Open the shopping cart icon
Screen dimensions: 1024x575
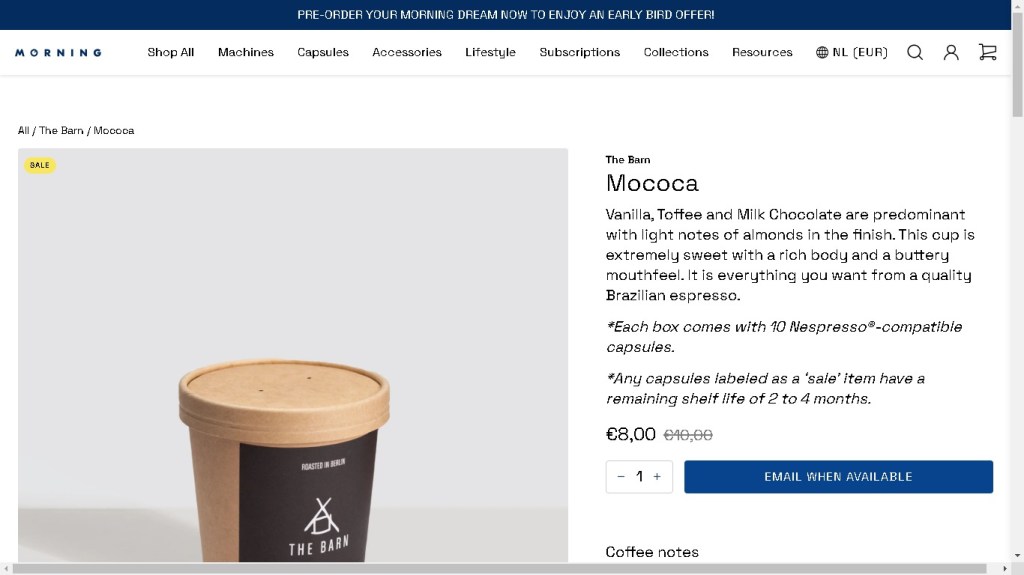(988, 53)
